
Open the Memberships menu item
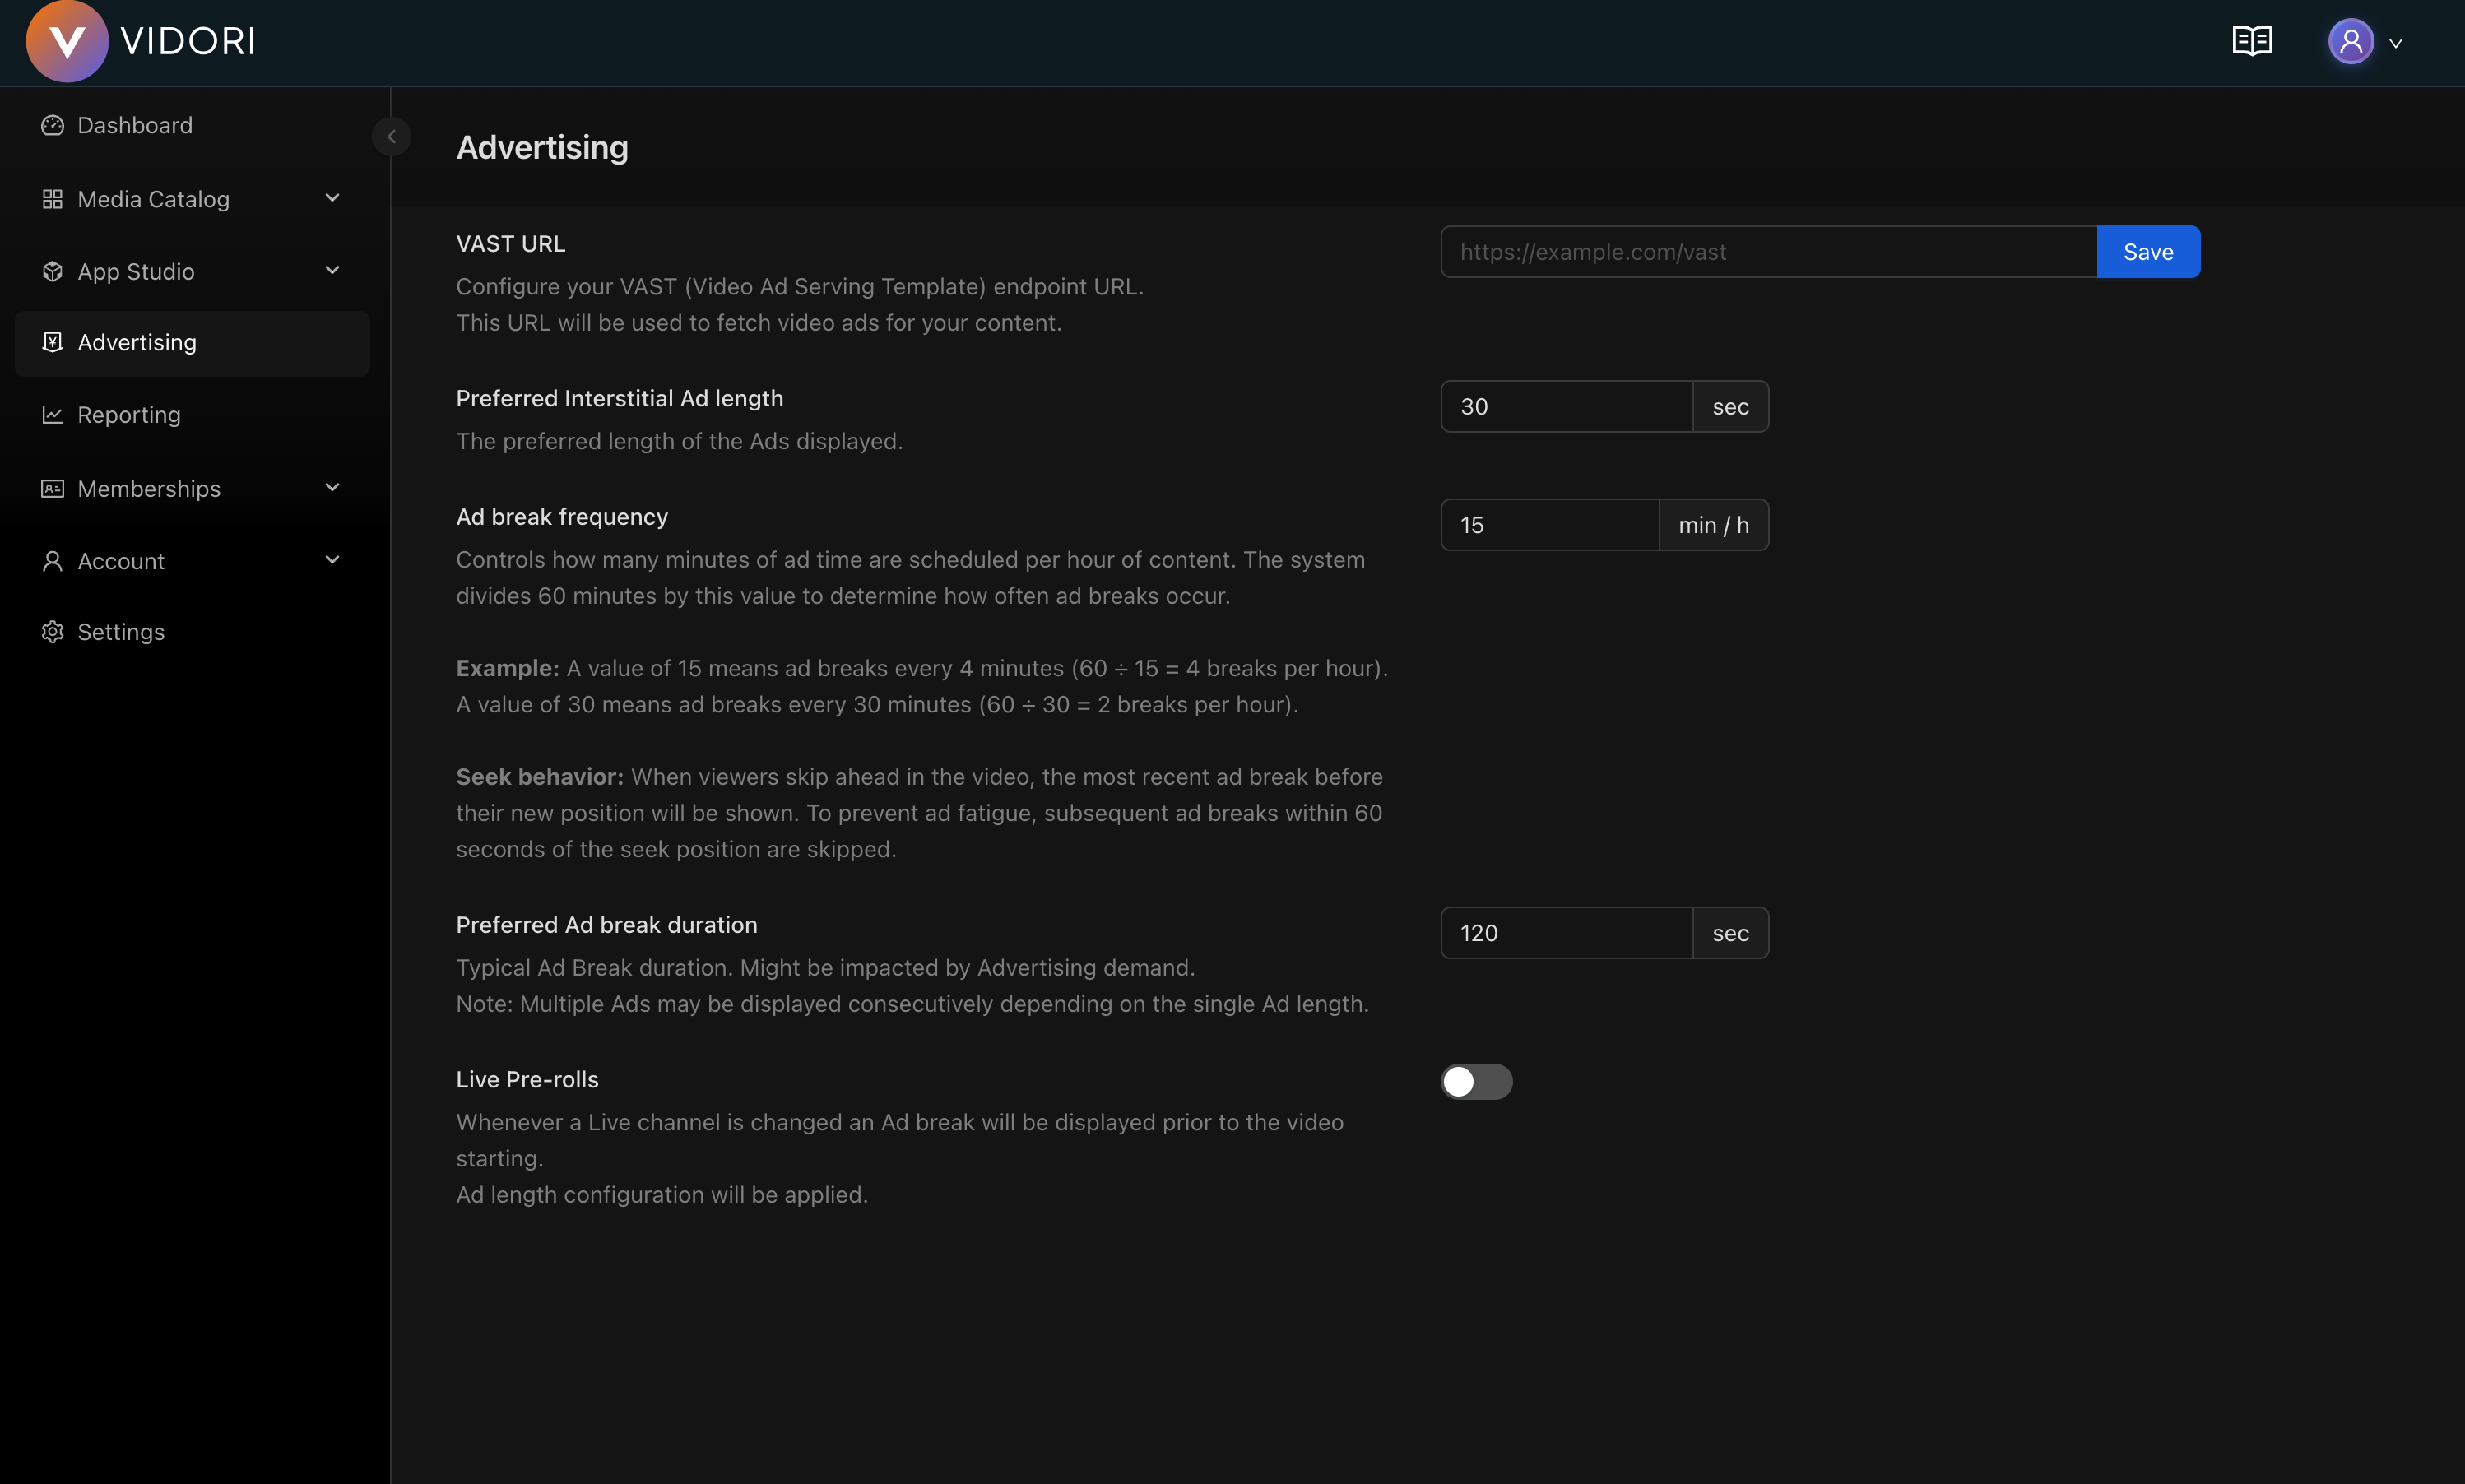(x=150, y=489)
